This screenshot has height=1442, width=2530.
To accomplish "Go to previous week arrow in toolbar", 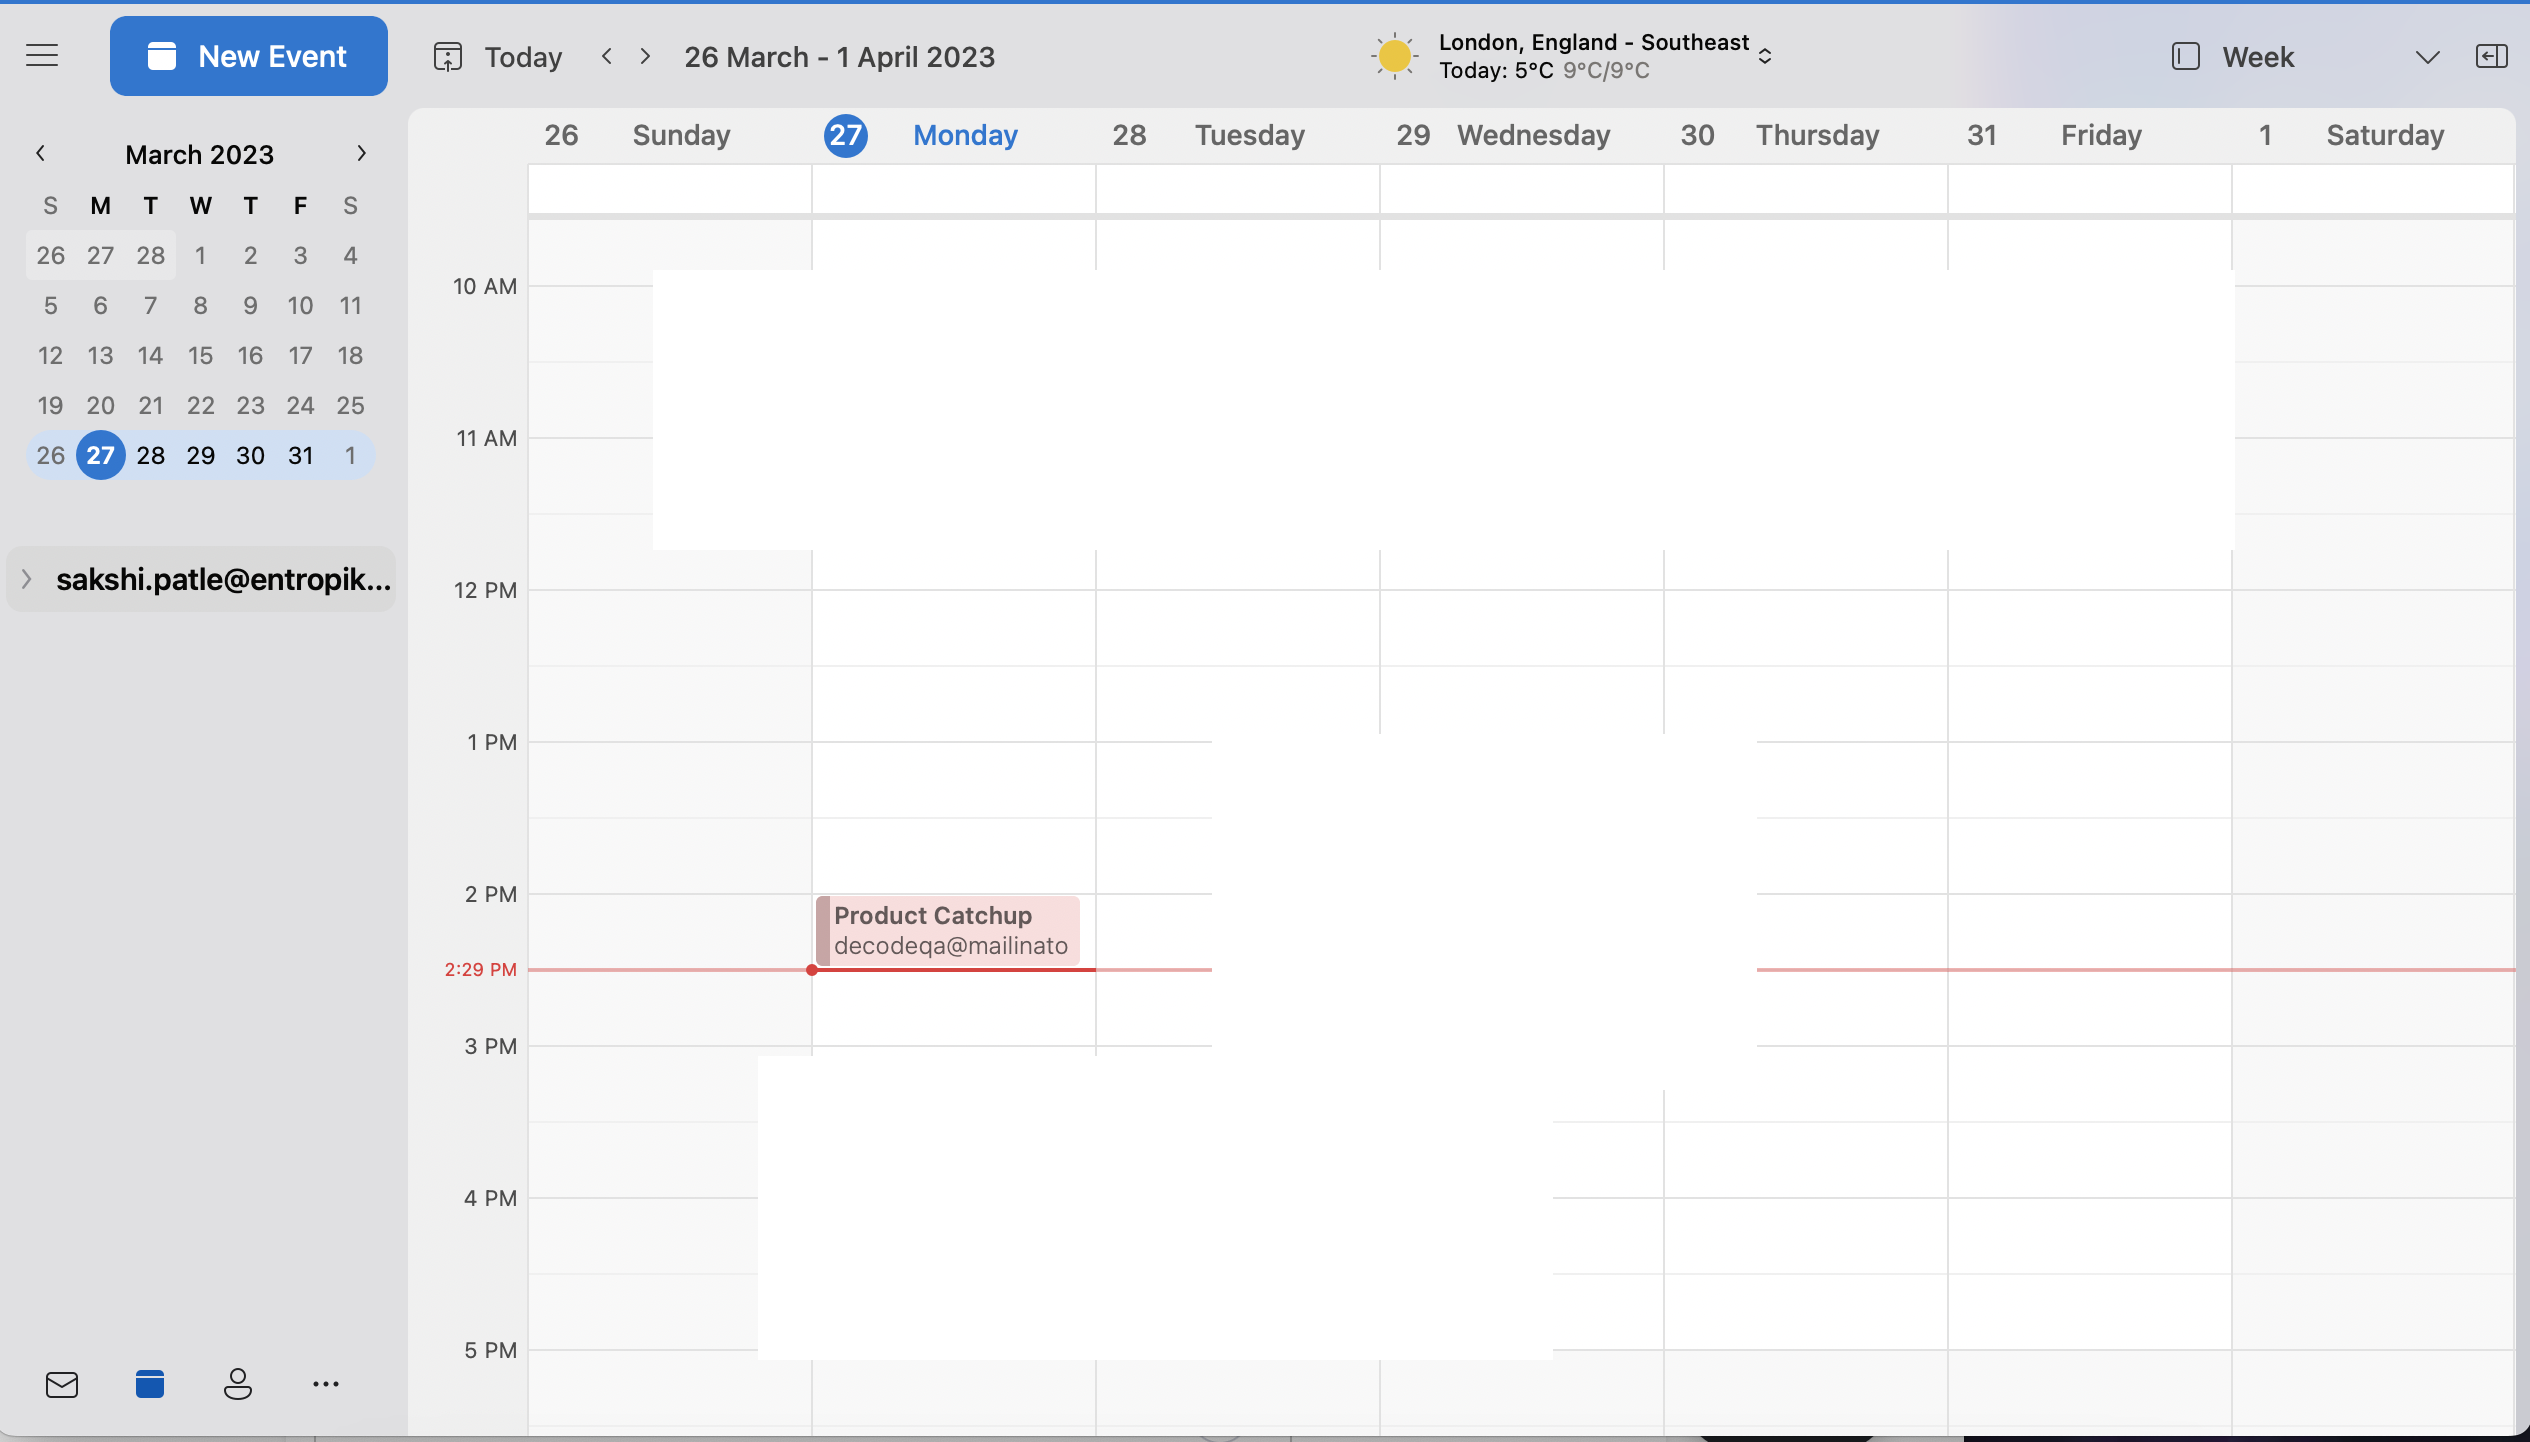I will pos(607,56).
